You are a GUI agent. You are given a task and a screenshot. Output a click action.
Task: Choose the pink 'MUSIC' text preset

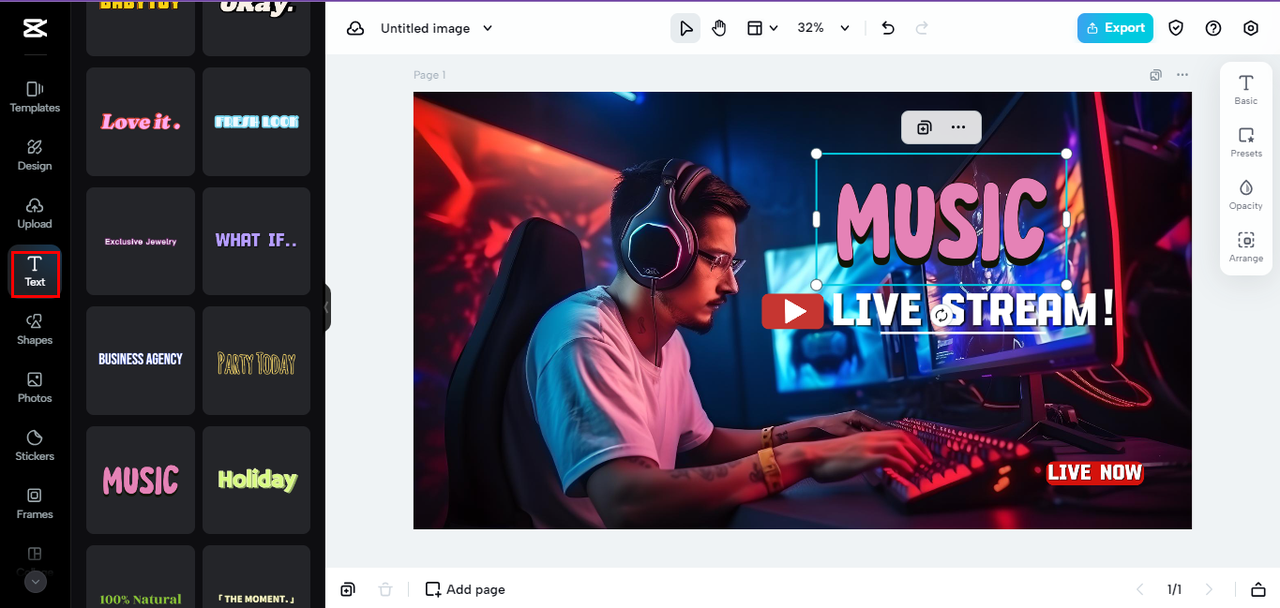pyautogui.click(x=140, y=480)
